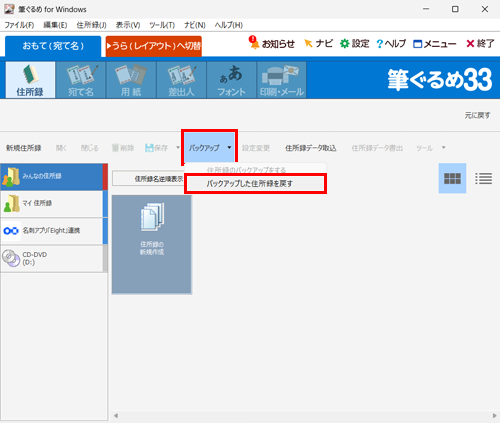Open the 住所録 address book icon tab

point(30,80)
